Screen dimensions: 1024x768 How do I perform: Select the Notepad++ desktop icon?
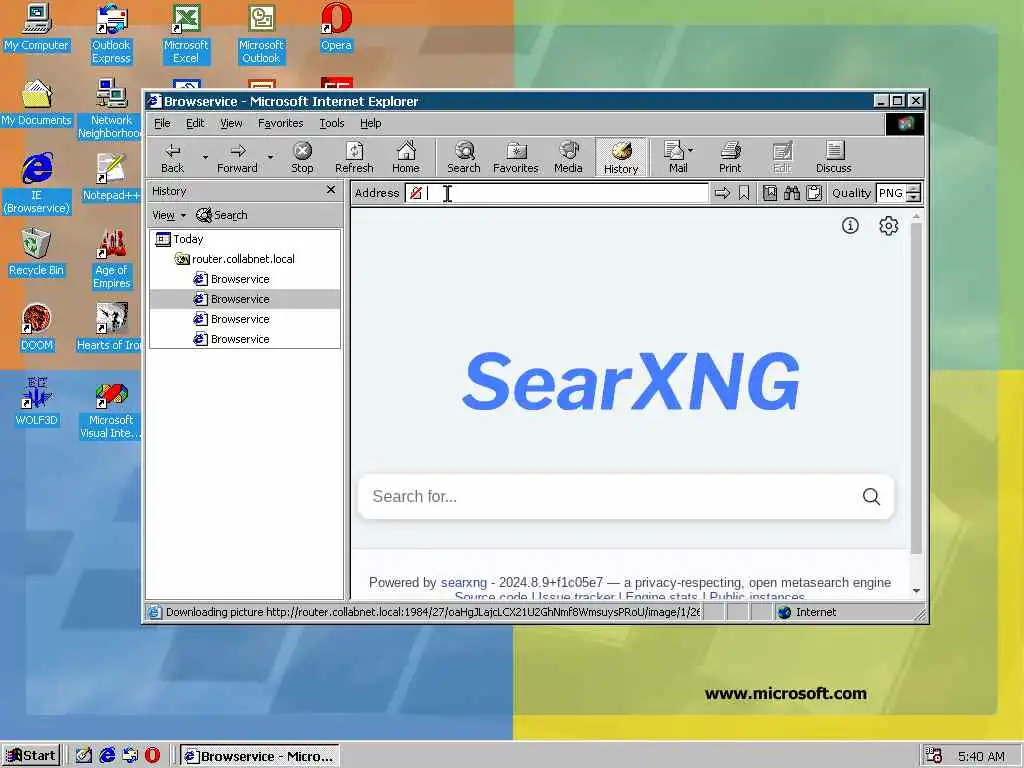point(111,178)
